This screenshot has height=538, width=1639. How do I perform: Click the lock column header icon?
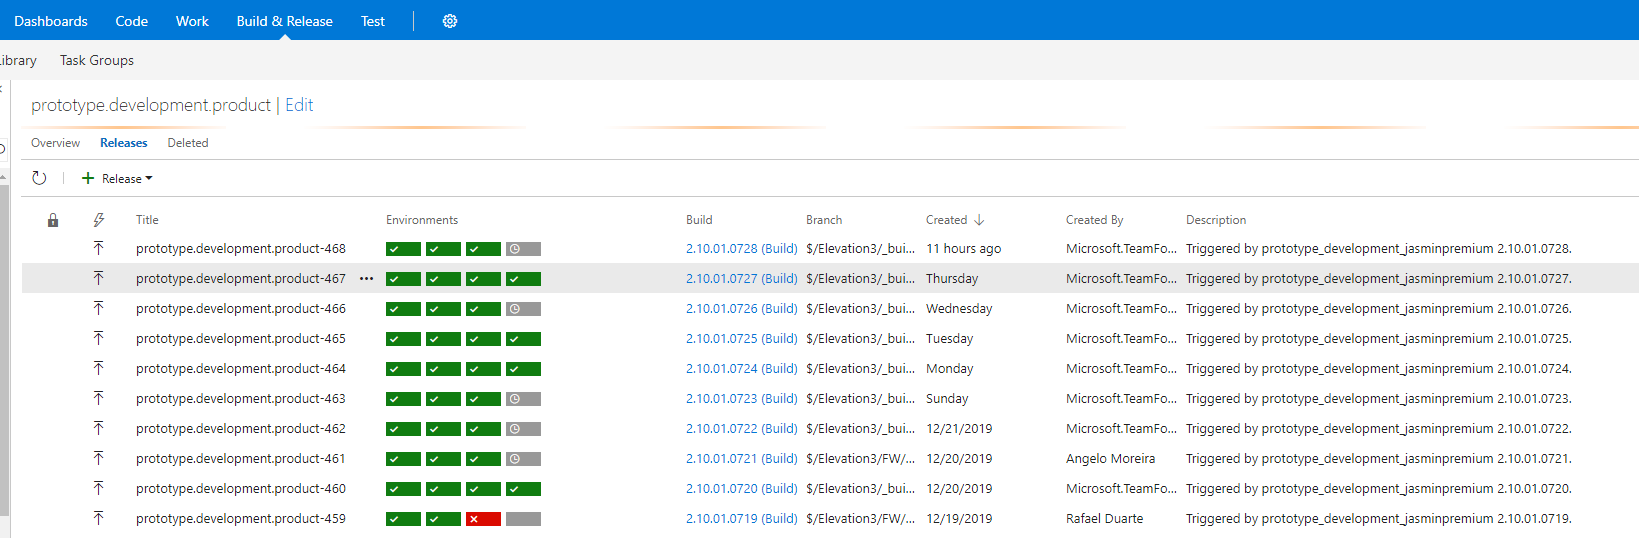pyautogui.click(x=53, y=220)
